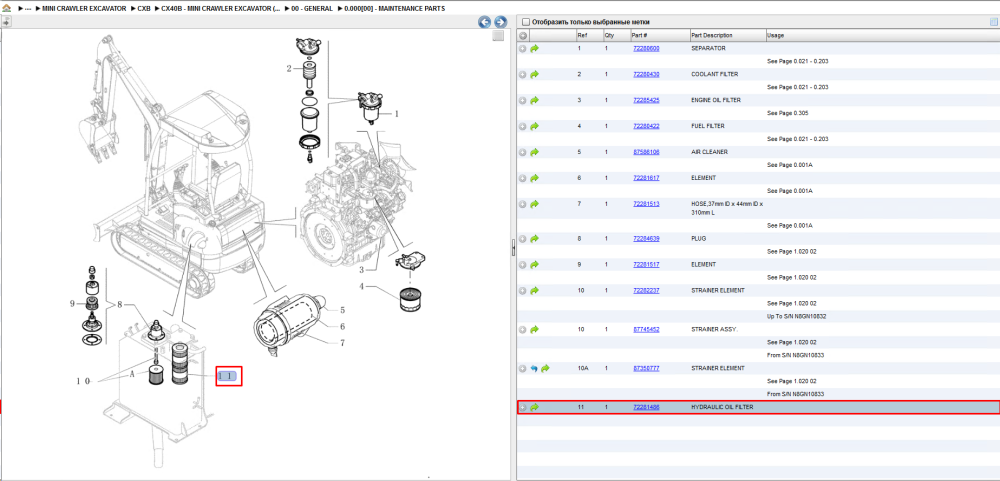This screenshot has width=1000, height=481.
Task: Open the CXB breadcrumb
Action: 143,9
